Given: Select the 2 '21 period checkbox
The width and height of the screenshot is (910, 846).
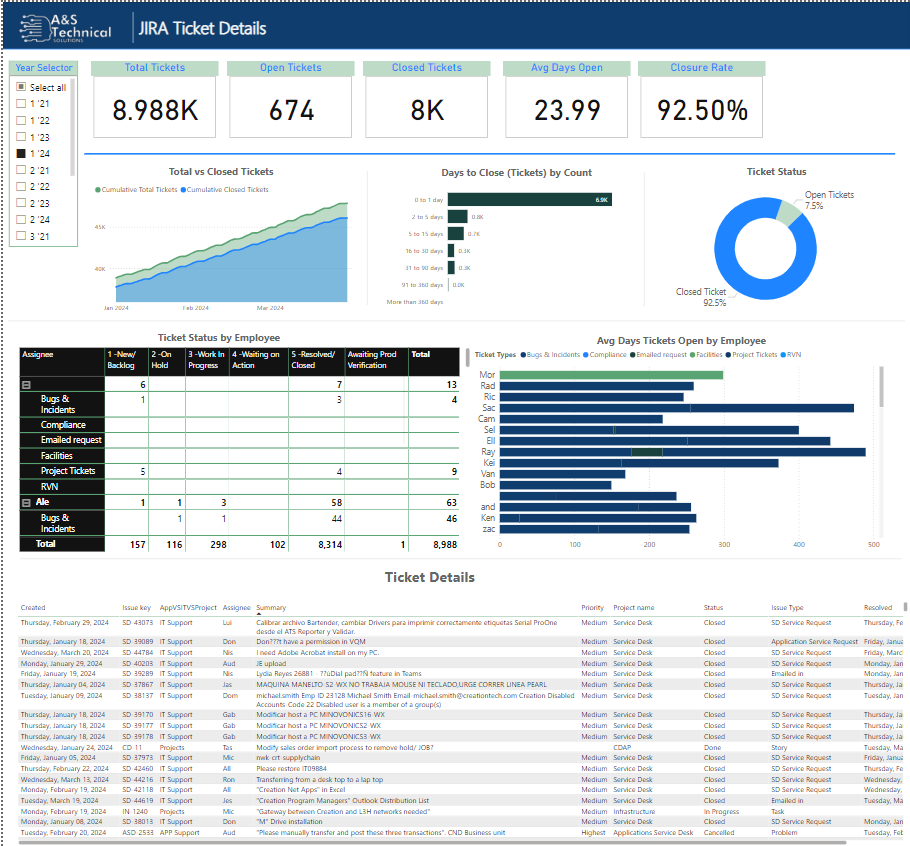Looking at the screenshot, I should (x=21, y=170).
